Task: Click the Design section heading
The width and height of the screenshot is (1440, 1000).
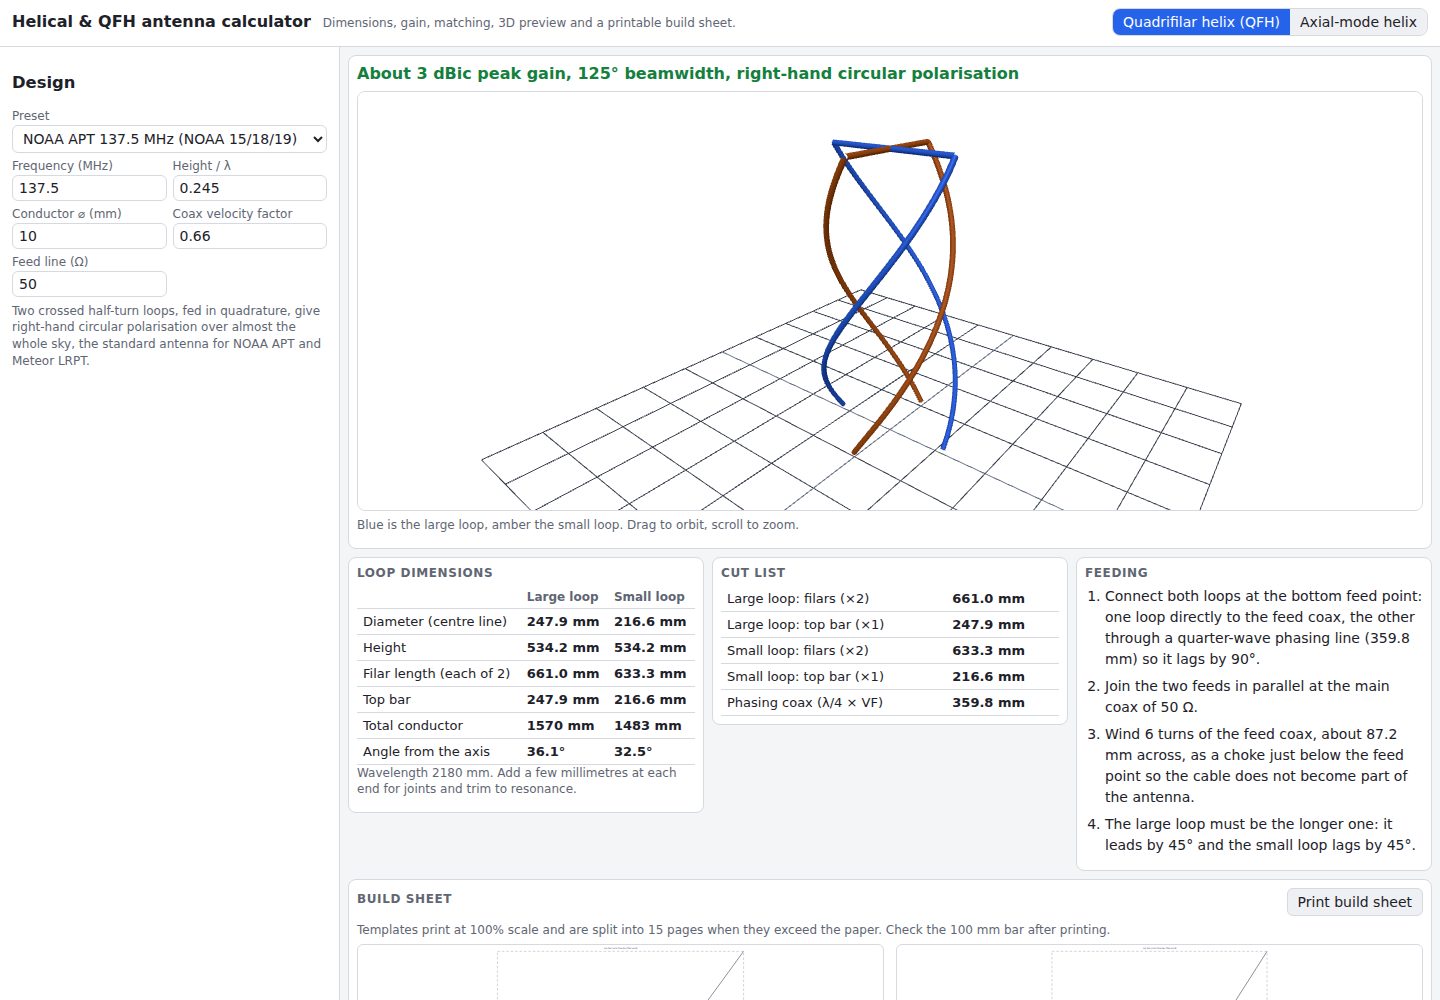Action: click(x=43, y=82)
